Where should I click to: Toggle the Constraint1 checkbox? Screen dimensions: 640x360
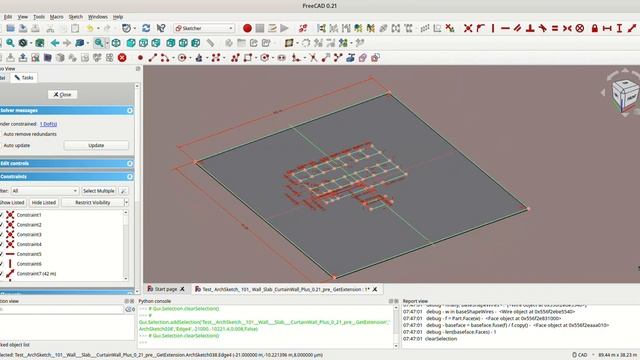1,215
